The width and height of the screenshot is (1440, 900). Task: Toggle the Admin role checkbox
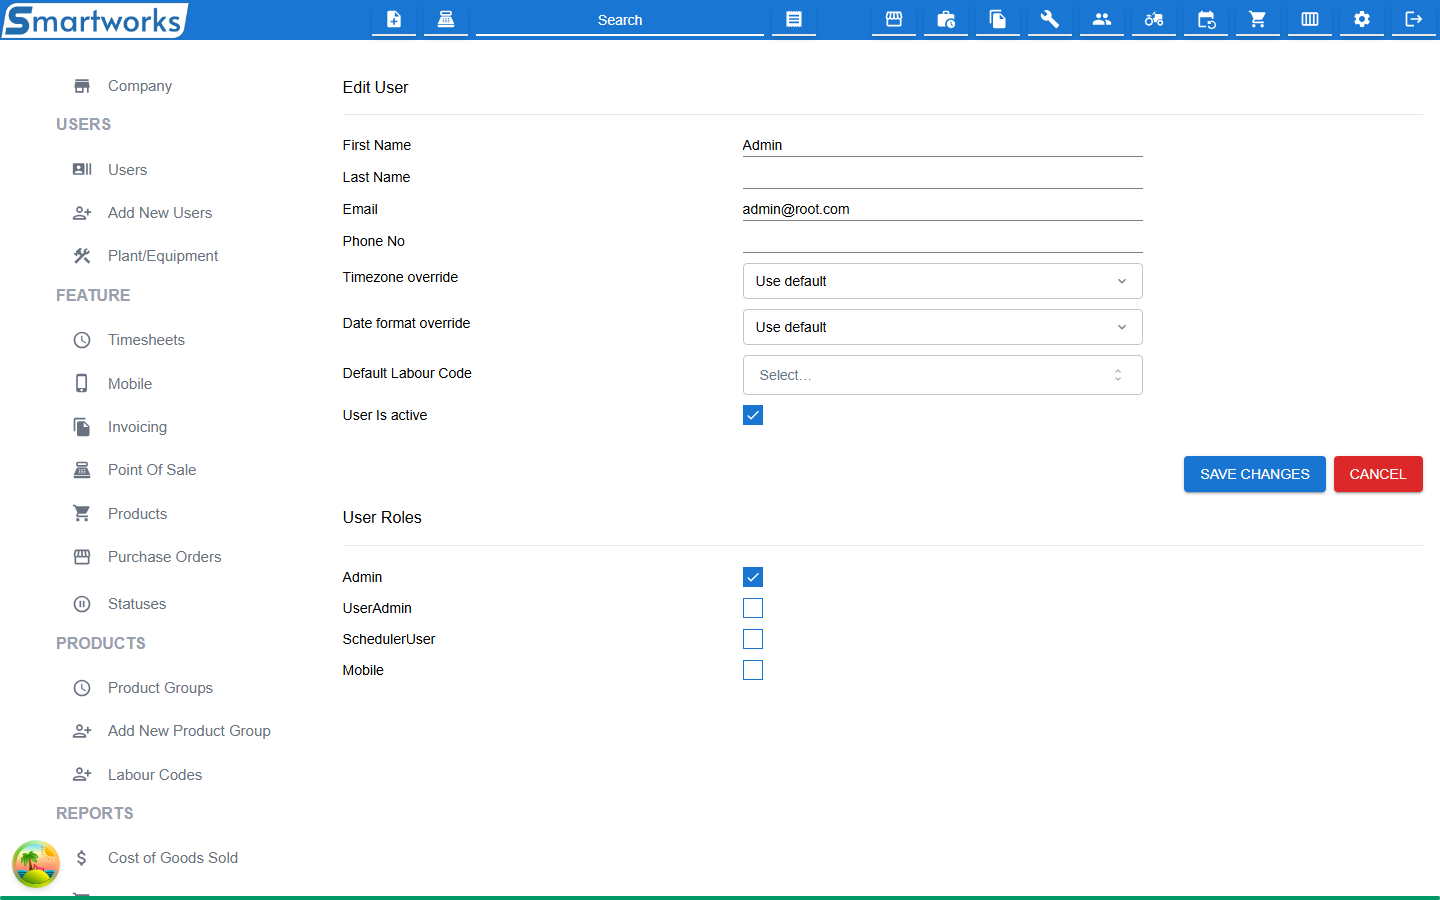(x=753, y=577)
